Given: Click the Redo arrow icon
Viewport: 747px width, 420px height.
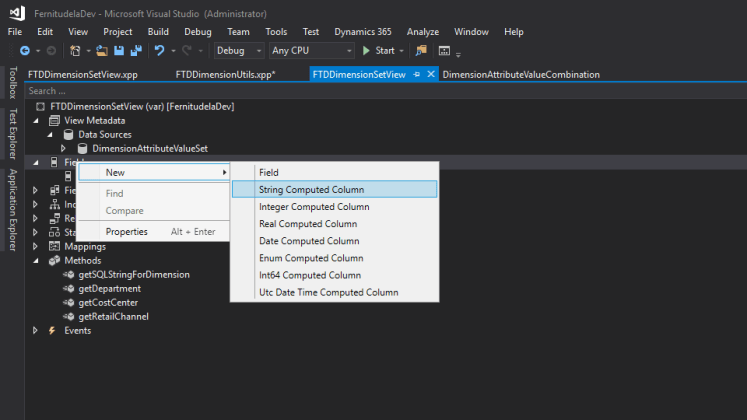Looking at the screenshot, I should (x=187, y=50).
